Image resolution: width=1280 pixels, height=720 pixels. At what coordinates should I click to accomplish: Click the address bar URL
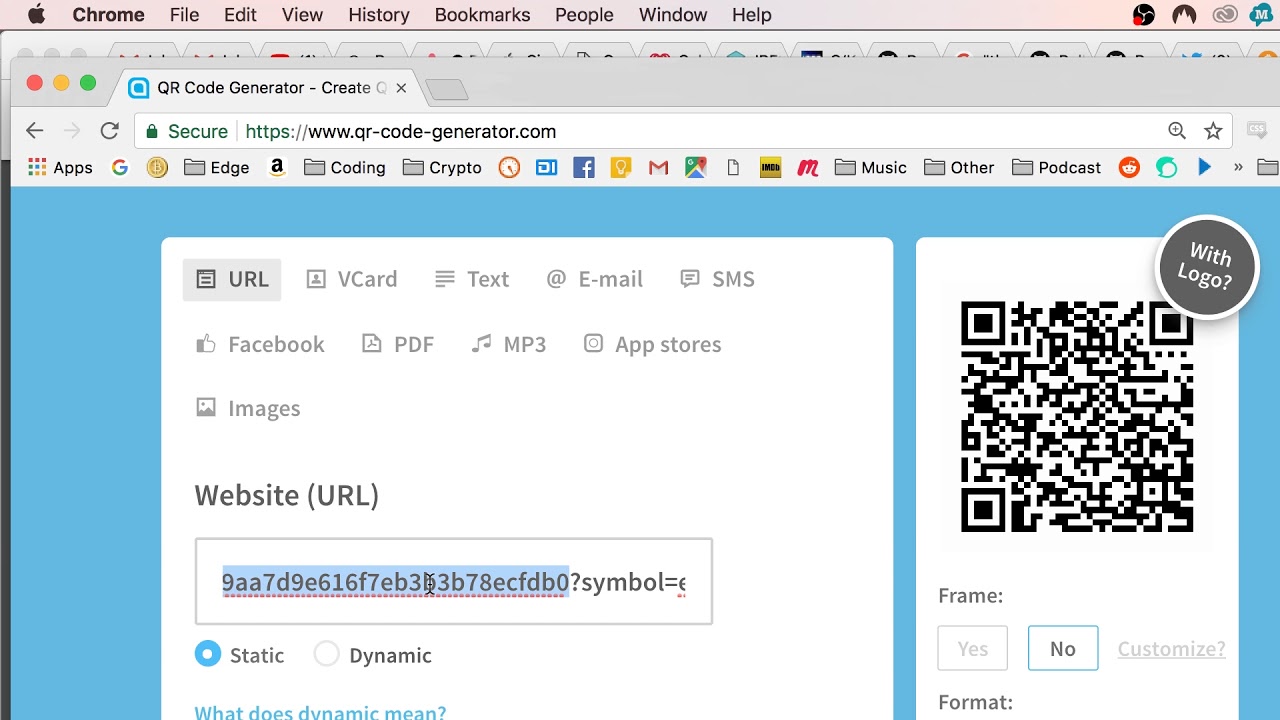point(400,132)
